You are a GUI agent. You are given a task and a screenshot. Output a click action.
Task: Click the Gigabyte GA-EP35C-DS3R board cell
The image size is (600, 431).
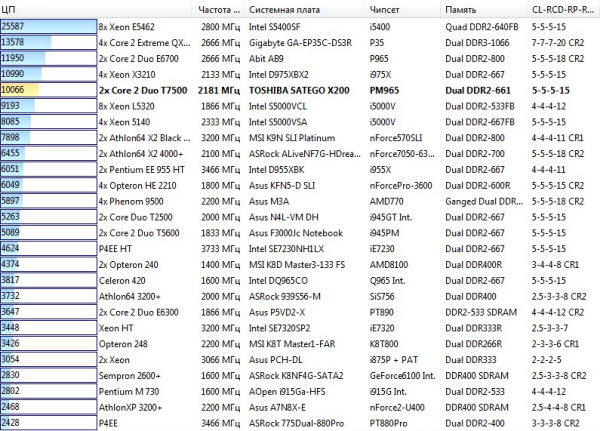pyautogui.click(x=300, y=43)
